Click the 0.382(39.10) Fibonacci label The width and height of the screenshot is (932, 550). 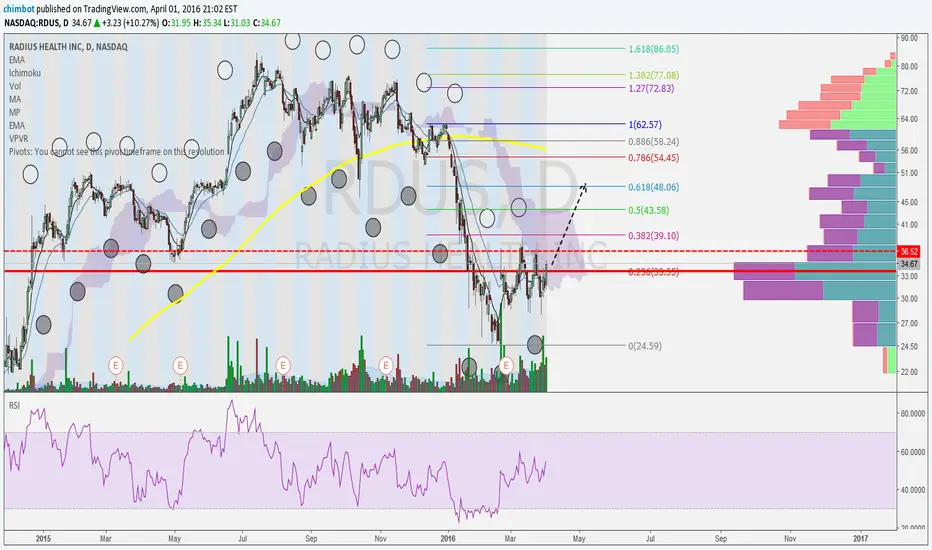(x=654, y=236)
